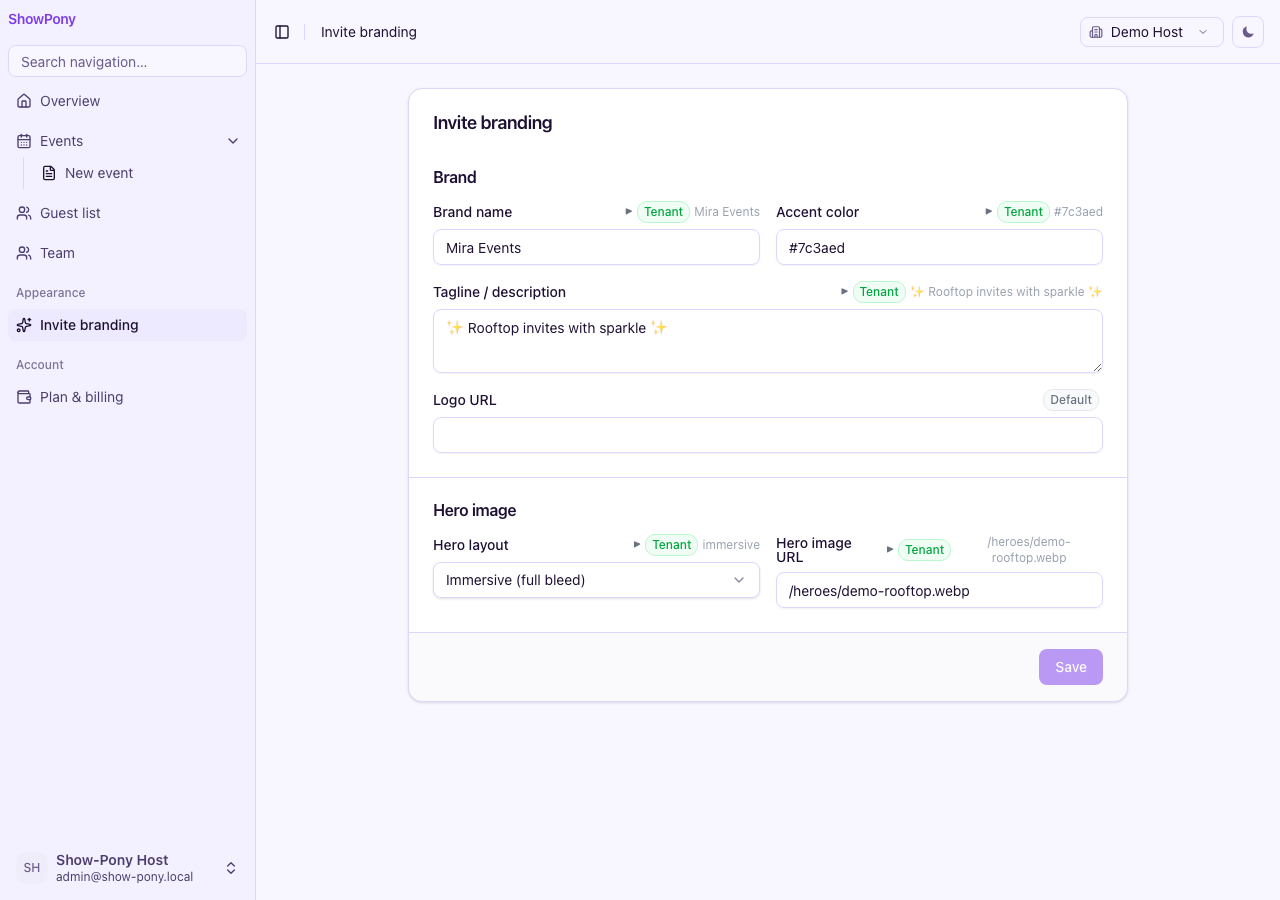Screen dimensions: 1280x900
Task: Click the Overview home icon
Action: coord(24,101)
